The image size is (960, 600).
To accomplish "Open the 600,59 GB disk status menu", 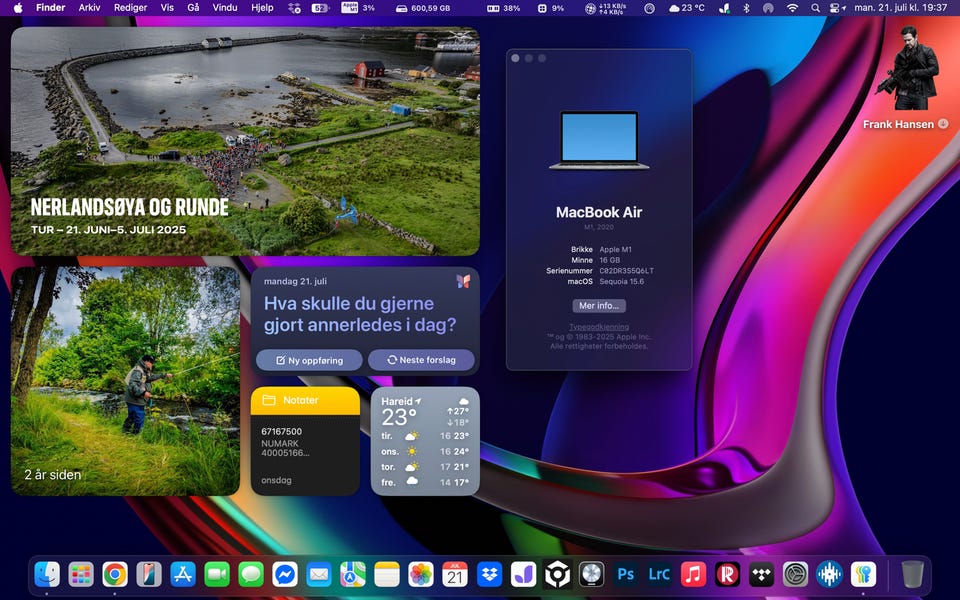I will coord(423,8).
